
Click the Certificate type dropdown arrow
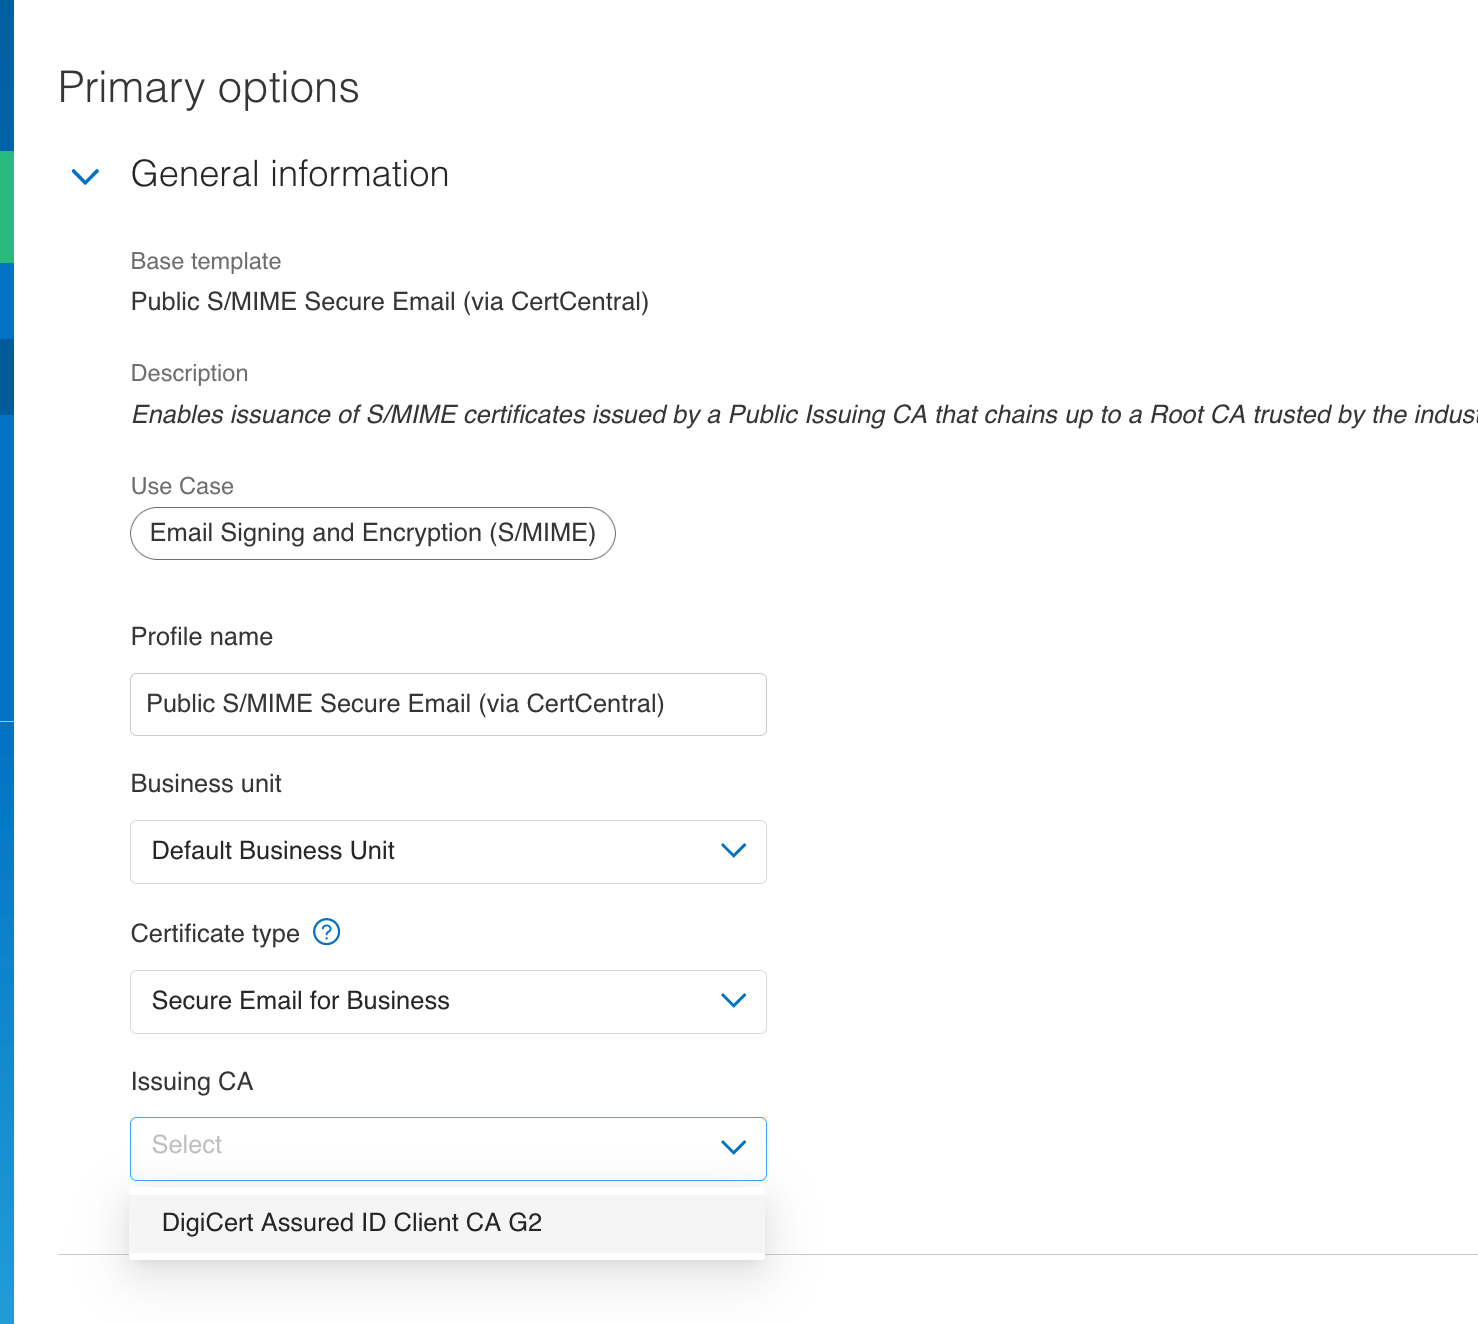733,1001
